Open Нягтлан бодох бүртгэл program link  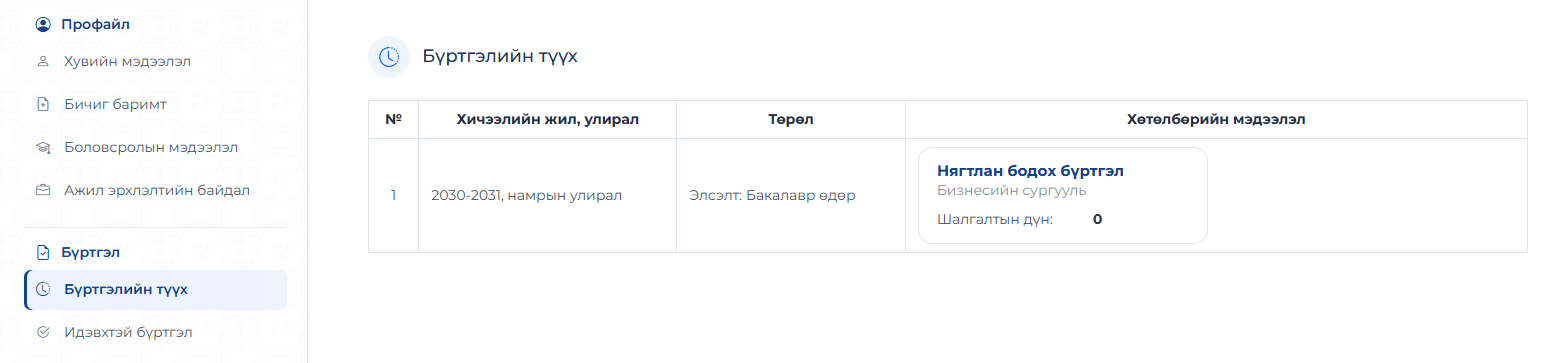click(1030, 171)
